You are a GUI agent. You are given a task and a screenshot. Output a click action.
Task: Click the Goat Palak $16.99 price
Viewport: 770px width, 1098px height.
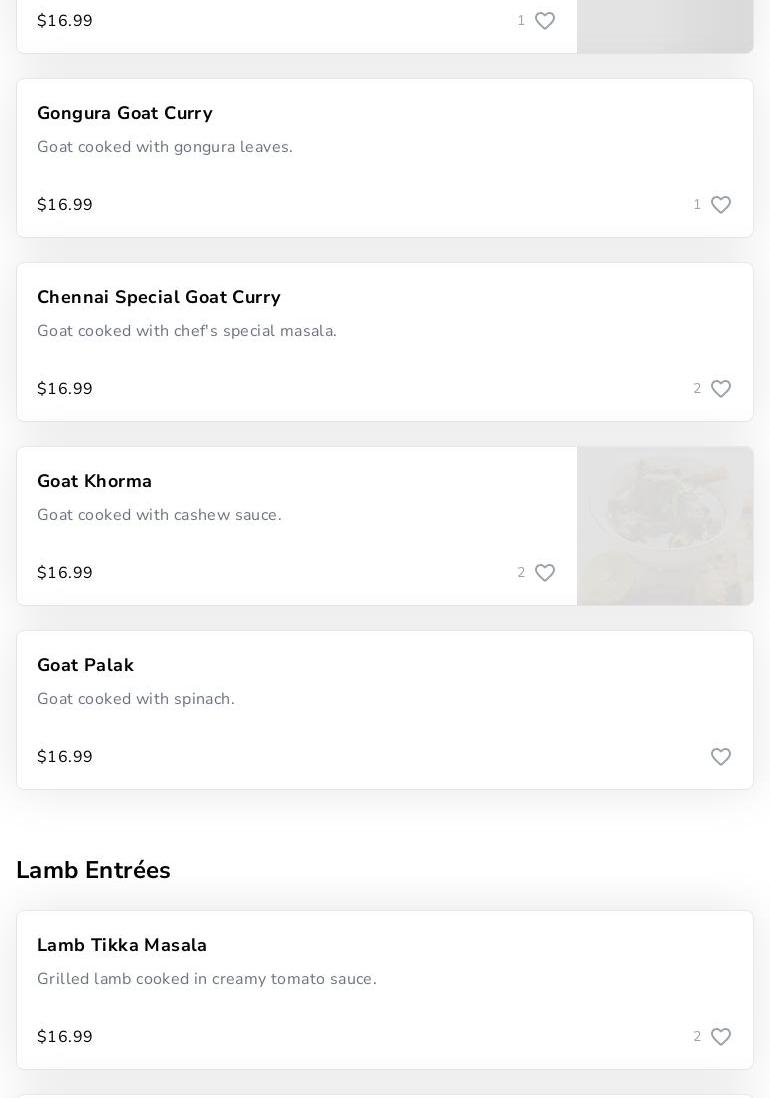pos(65,757)
